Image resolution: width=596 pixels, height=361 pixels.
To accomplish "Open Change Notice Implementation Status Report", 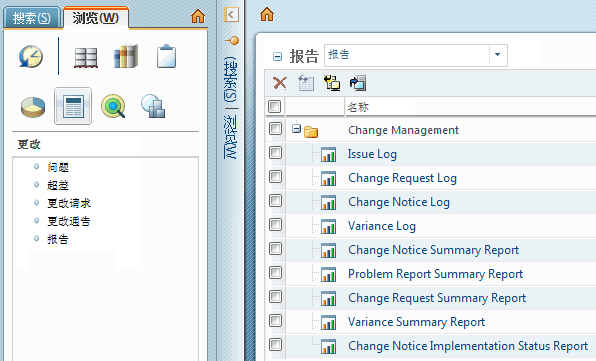I will [x=468, y=346].
